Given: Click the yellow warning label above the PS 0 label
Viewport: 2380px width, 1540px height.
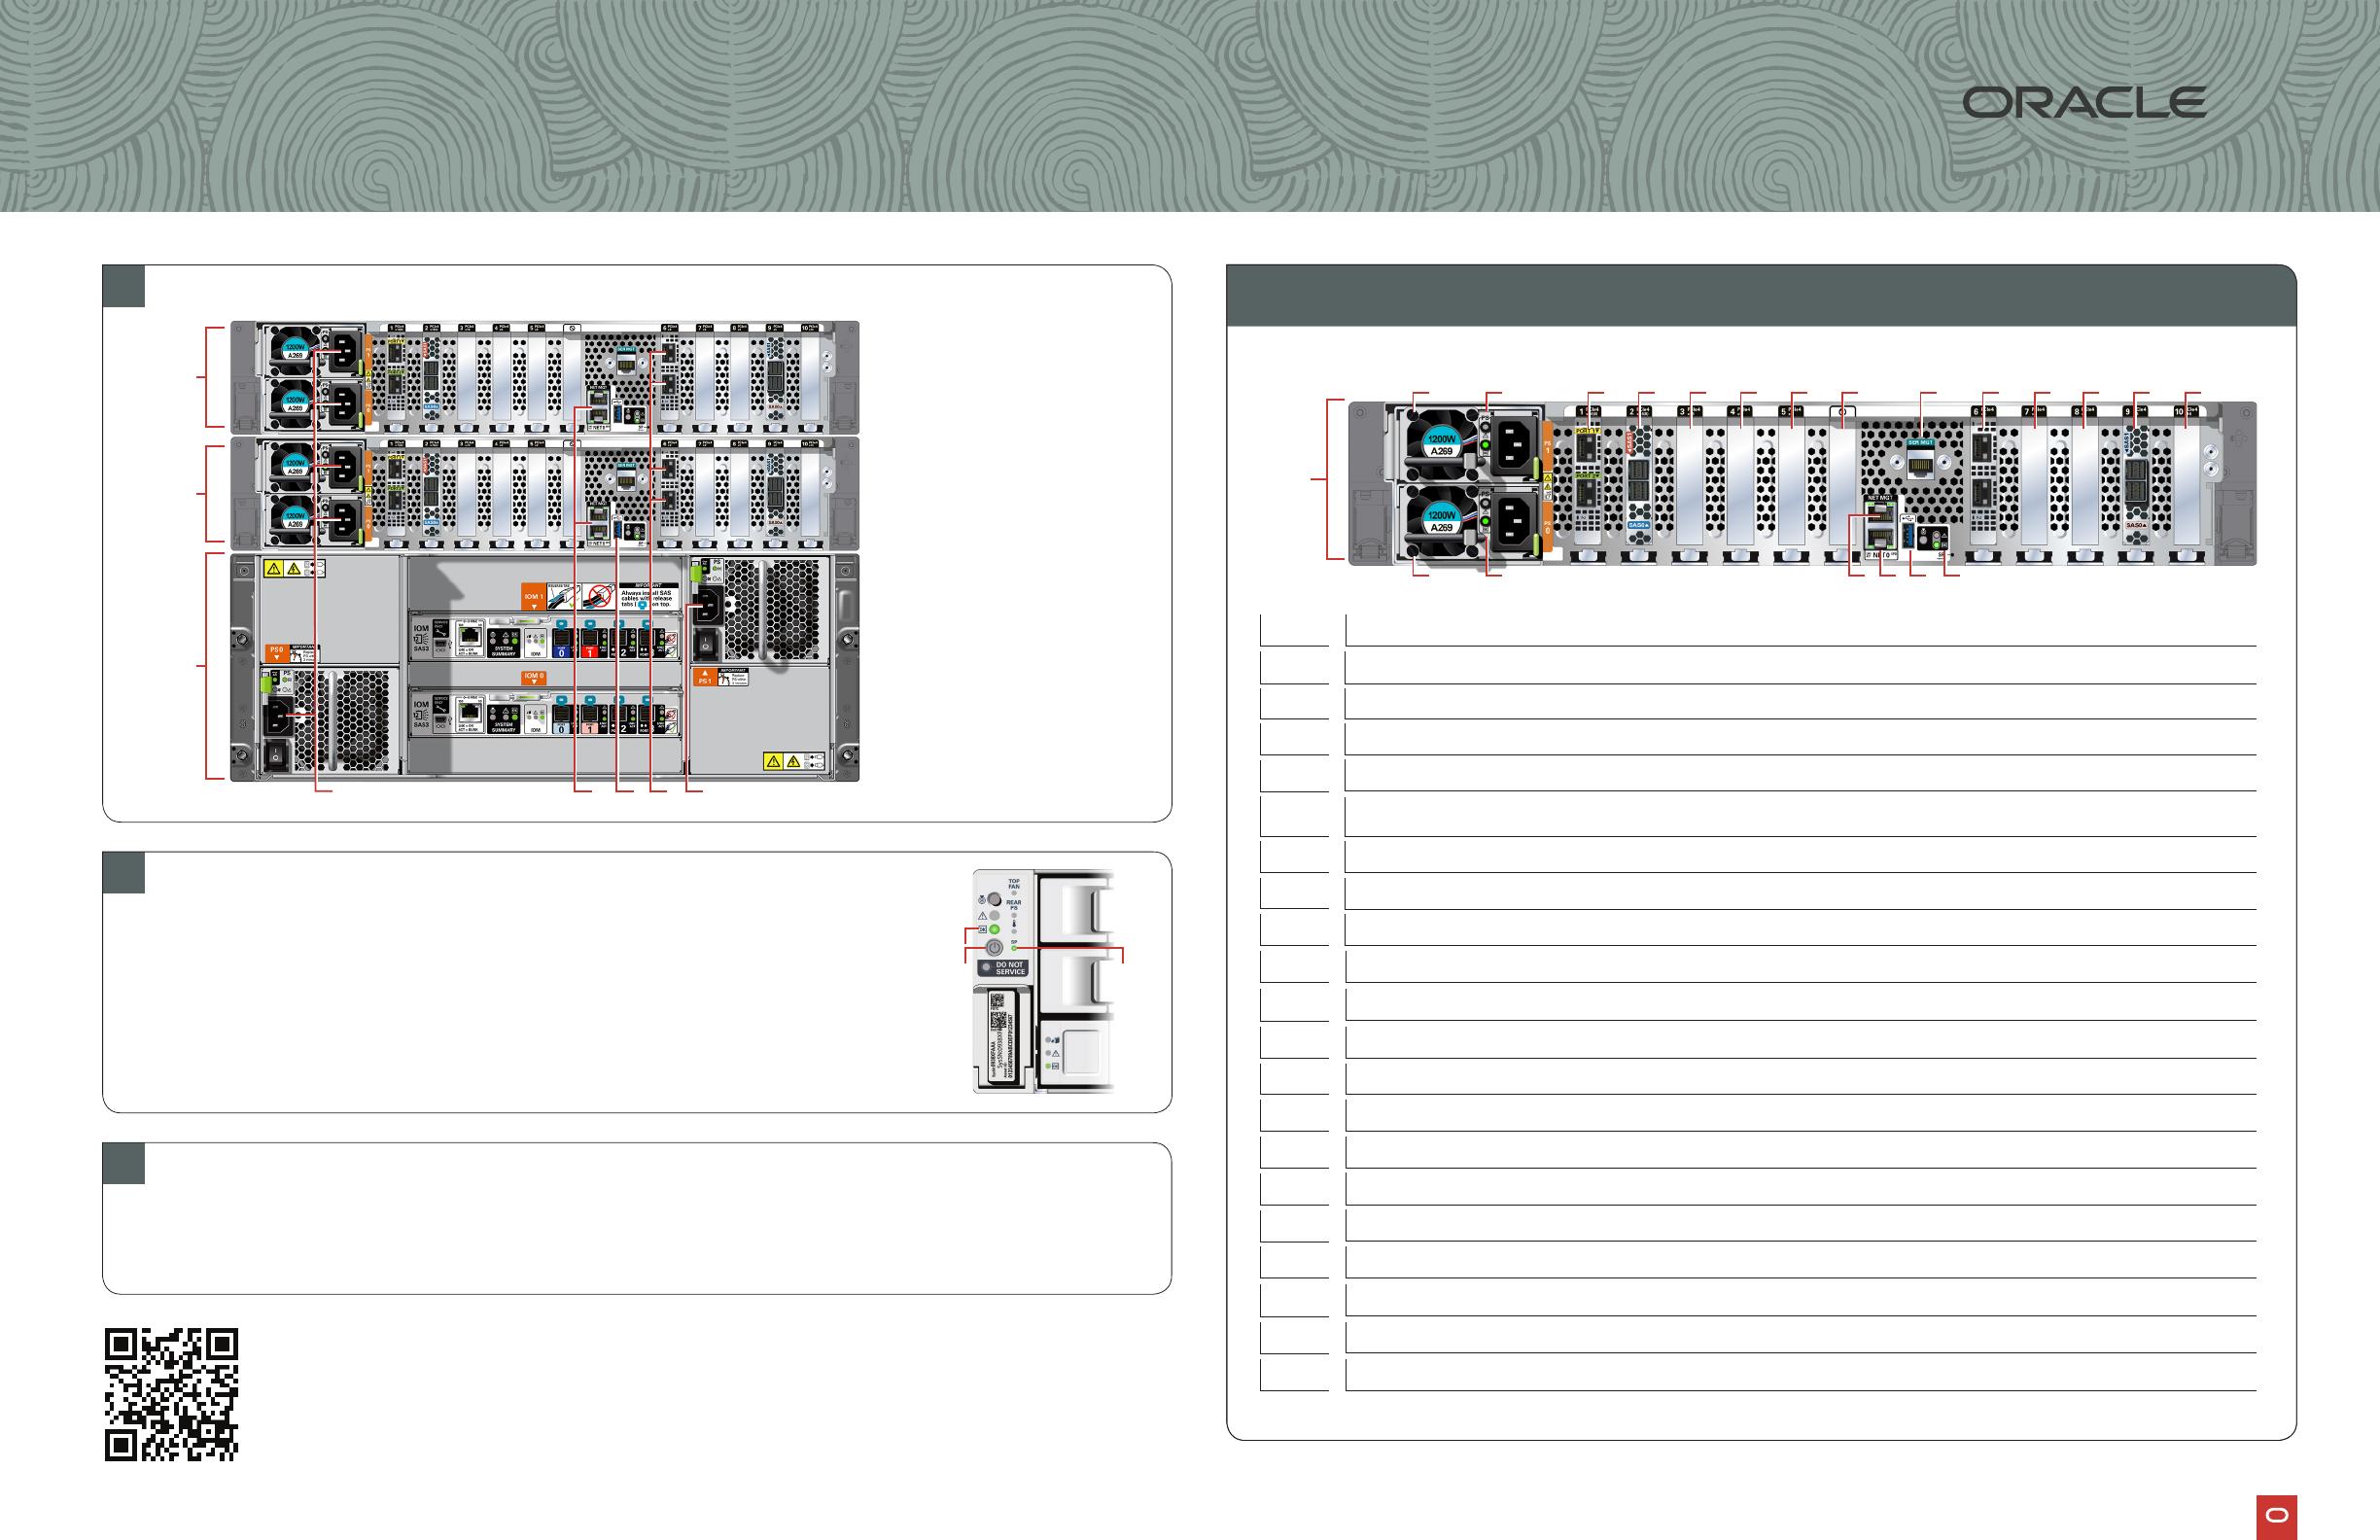Looking at the screenshot, I should click(295, 569).
